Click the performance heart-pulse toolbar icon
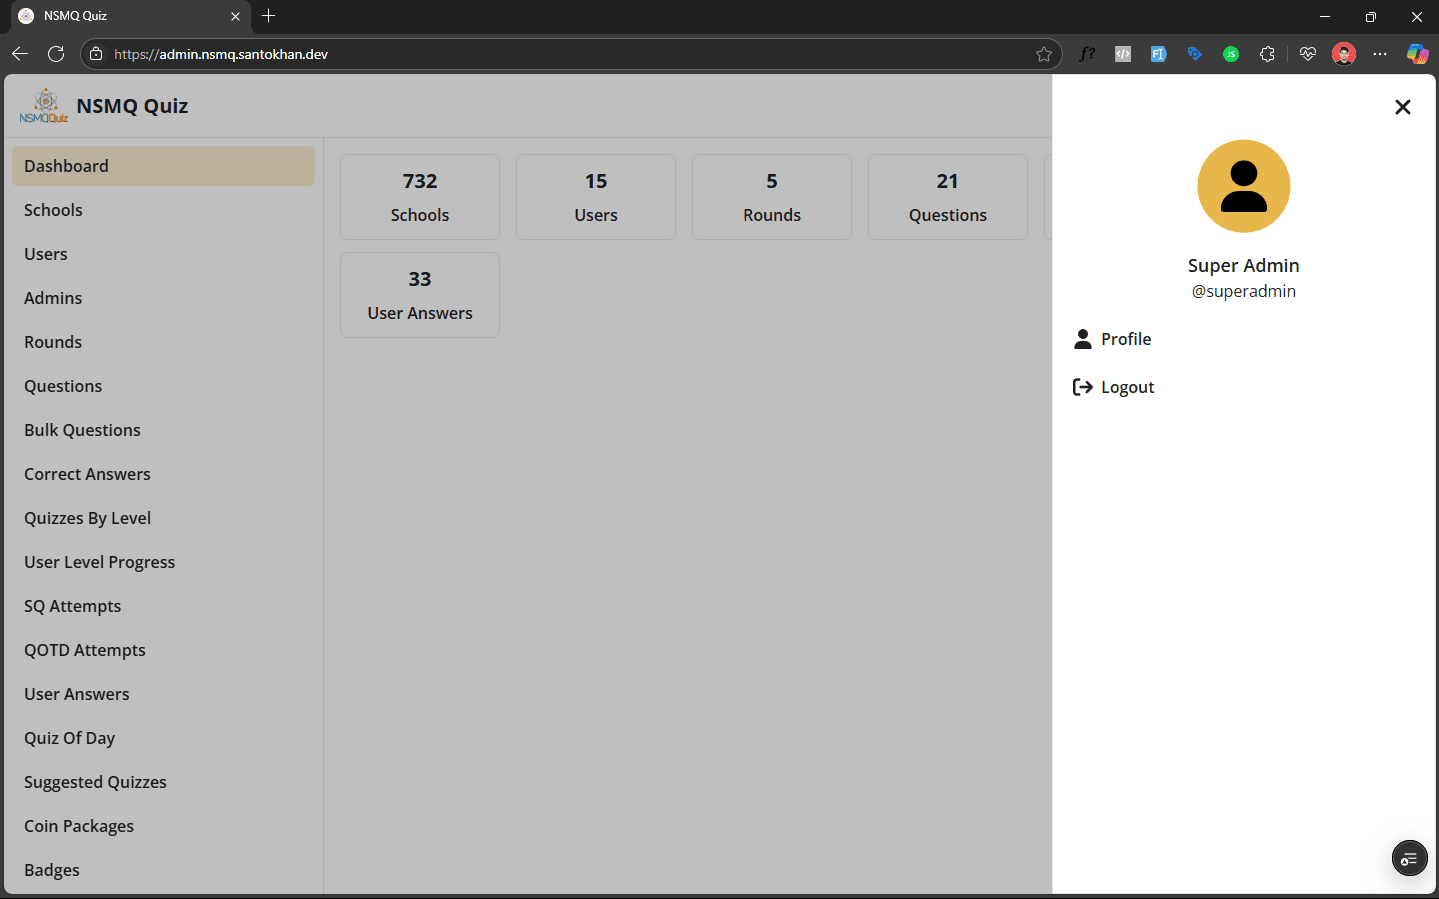 point(1307,53)
